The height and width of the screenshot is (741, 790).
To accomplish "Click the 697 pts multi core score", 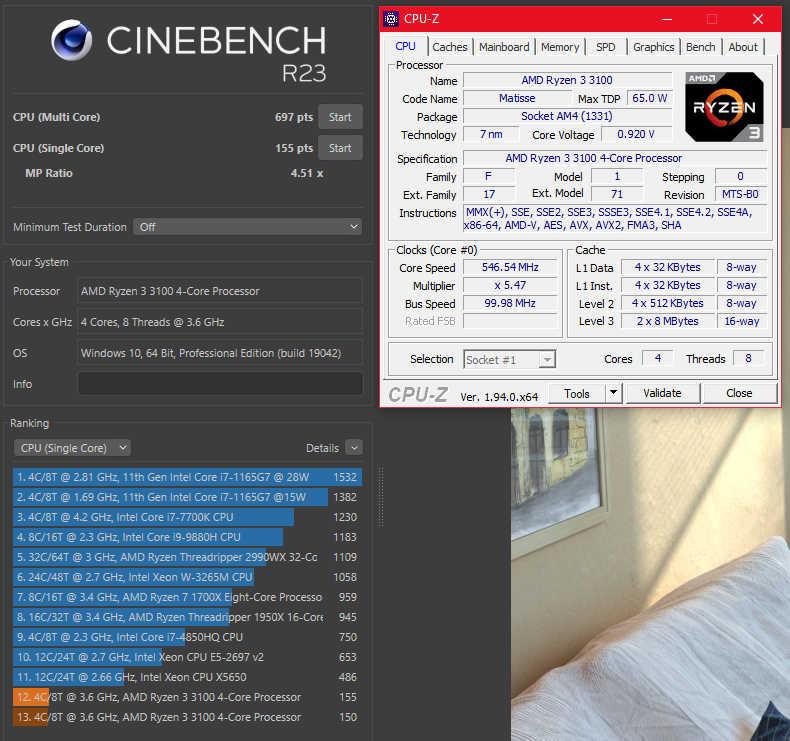I will click(x=294, y=117).
